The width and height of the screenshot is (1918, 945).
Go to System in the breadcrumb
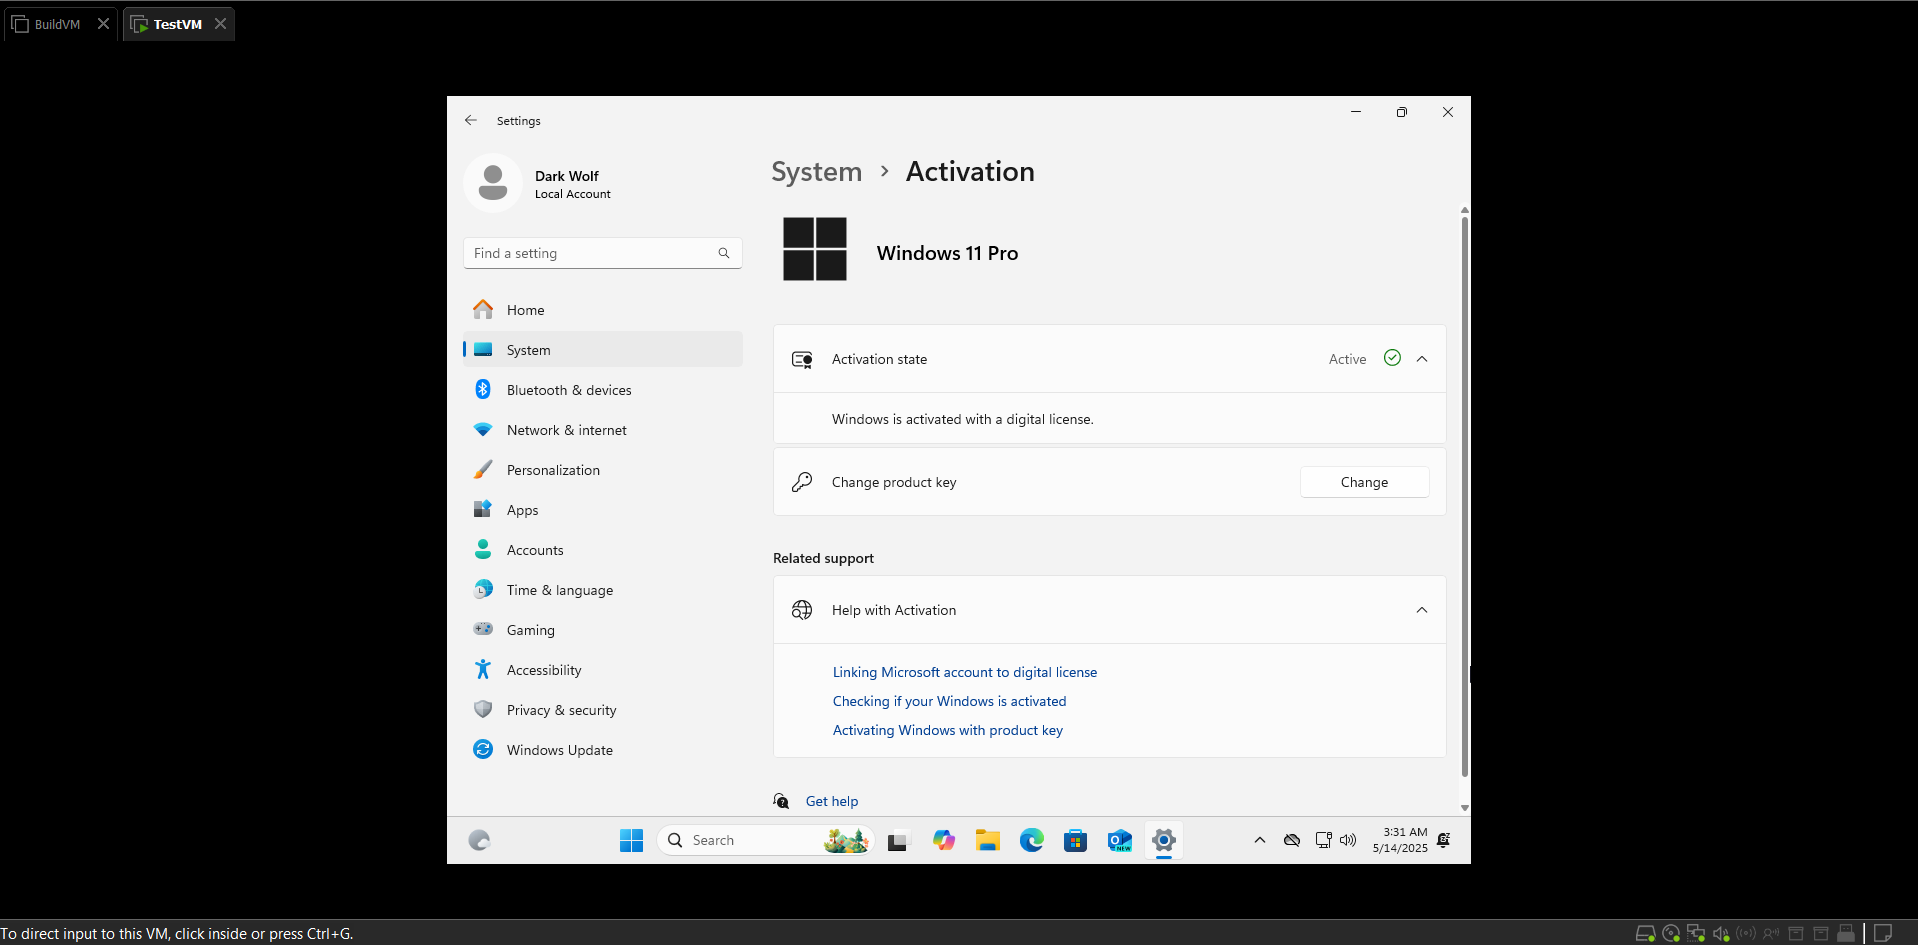(x=816, y=172)
